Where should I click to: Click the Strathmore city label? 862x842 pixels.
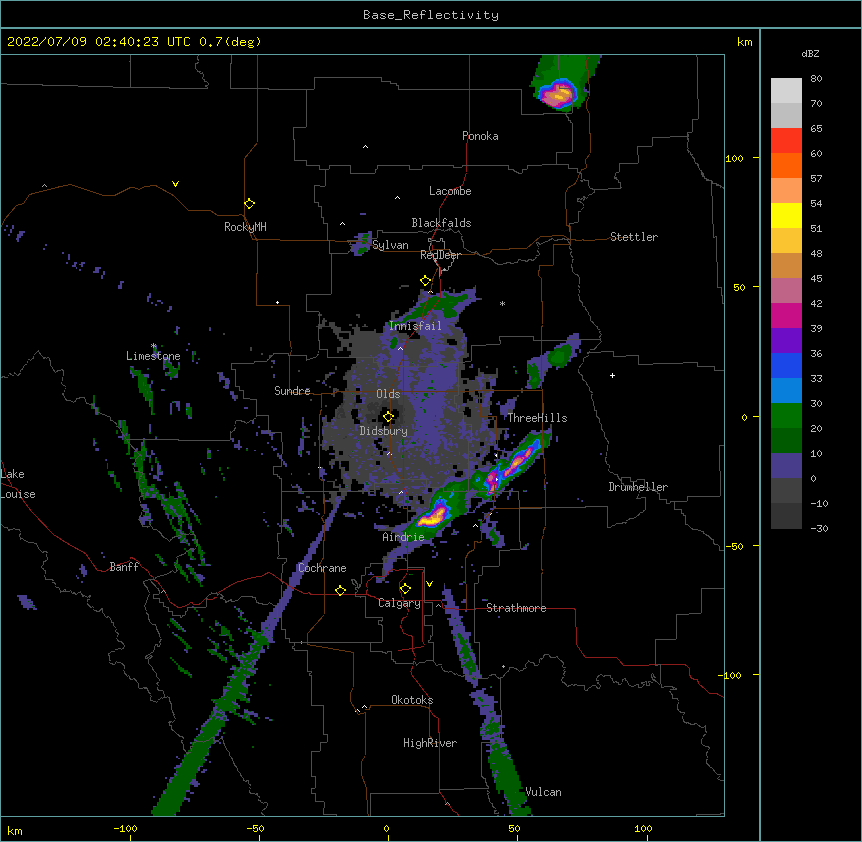(x=516, y=608)
